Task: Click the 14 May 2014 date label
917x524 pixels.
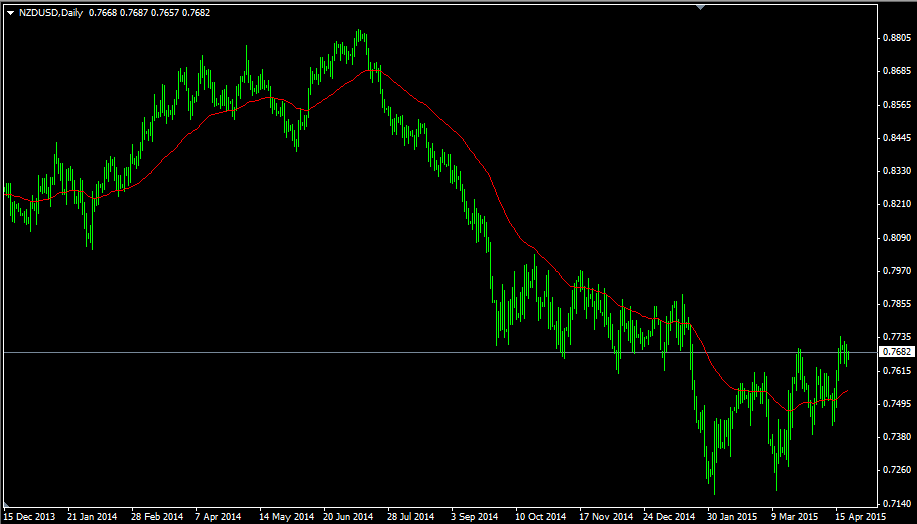Action: (287, 517)
